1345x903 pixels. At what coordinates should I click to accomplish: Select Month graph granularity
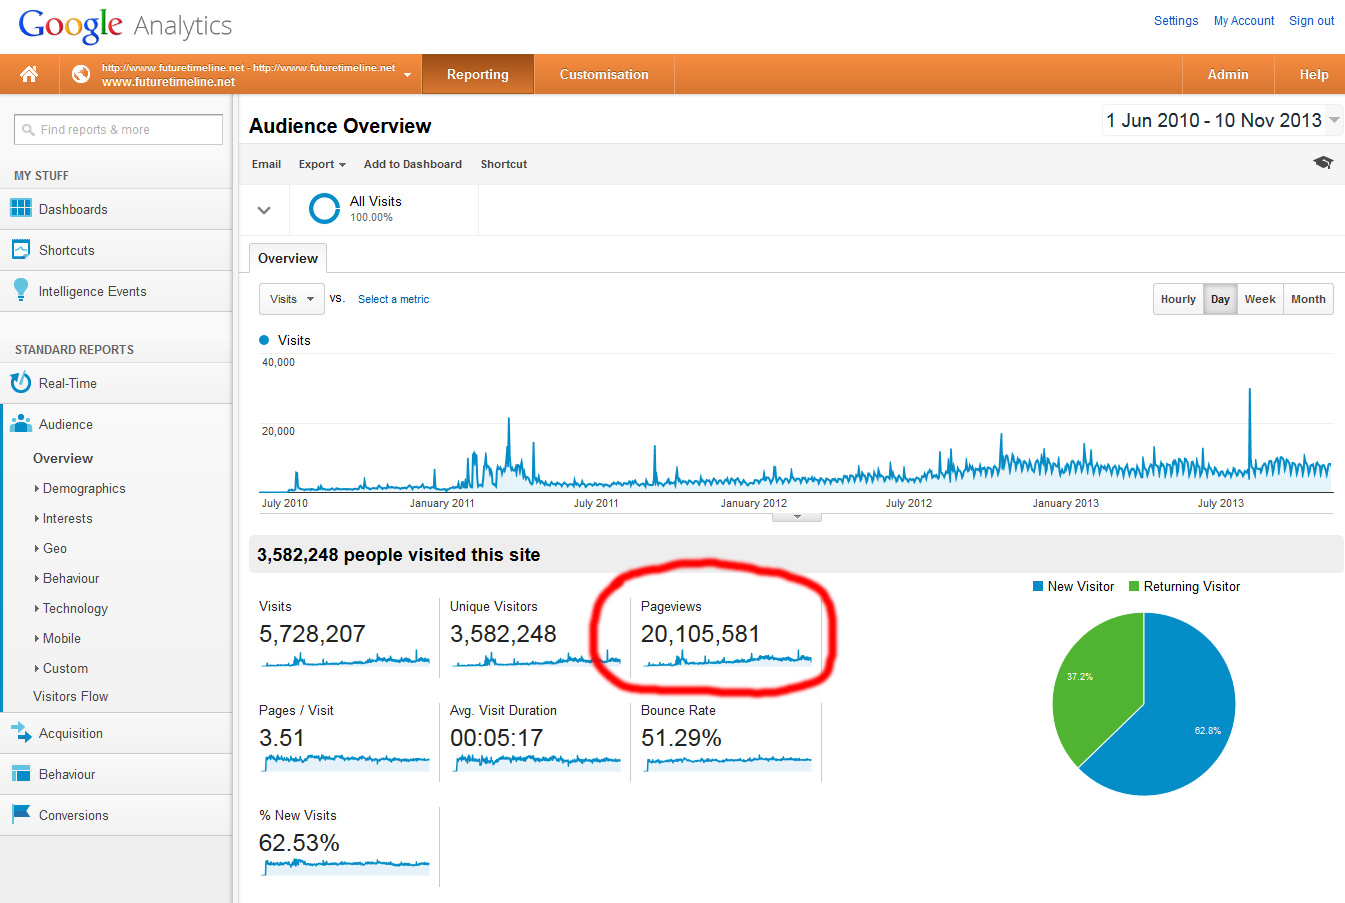click(x=1308, y=299)
